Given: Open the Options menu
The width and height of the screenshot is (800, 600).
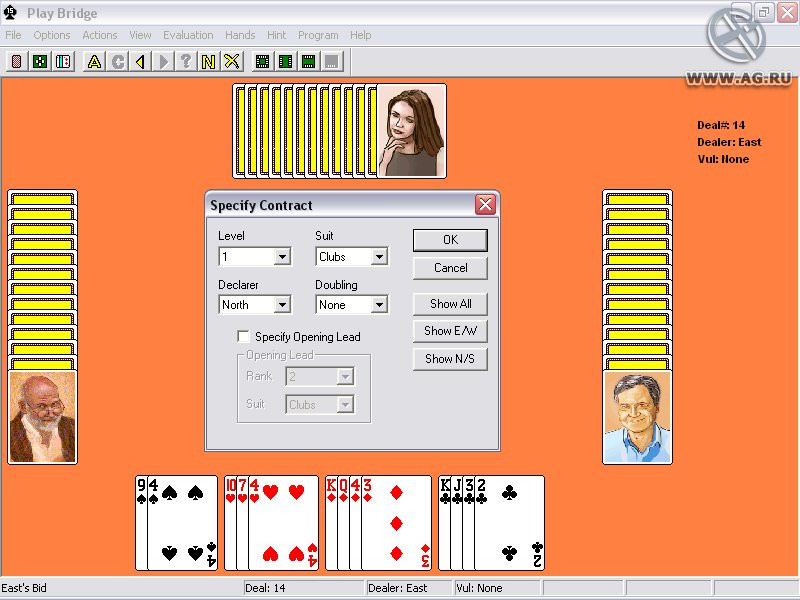Looking at the screenshot, I should pos(52,35).
